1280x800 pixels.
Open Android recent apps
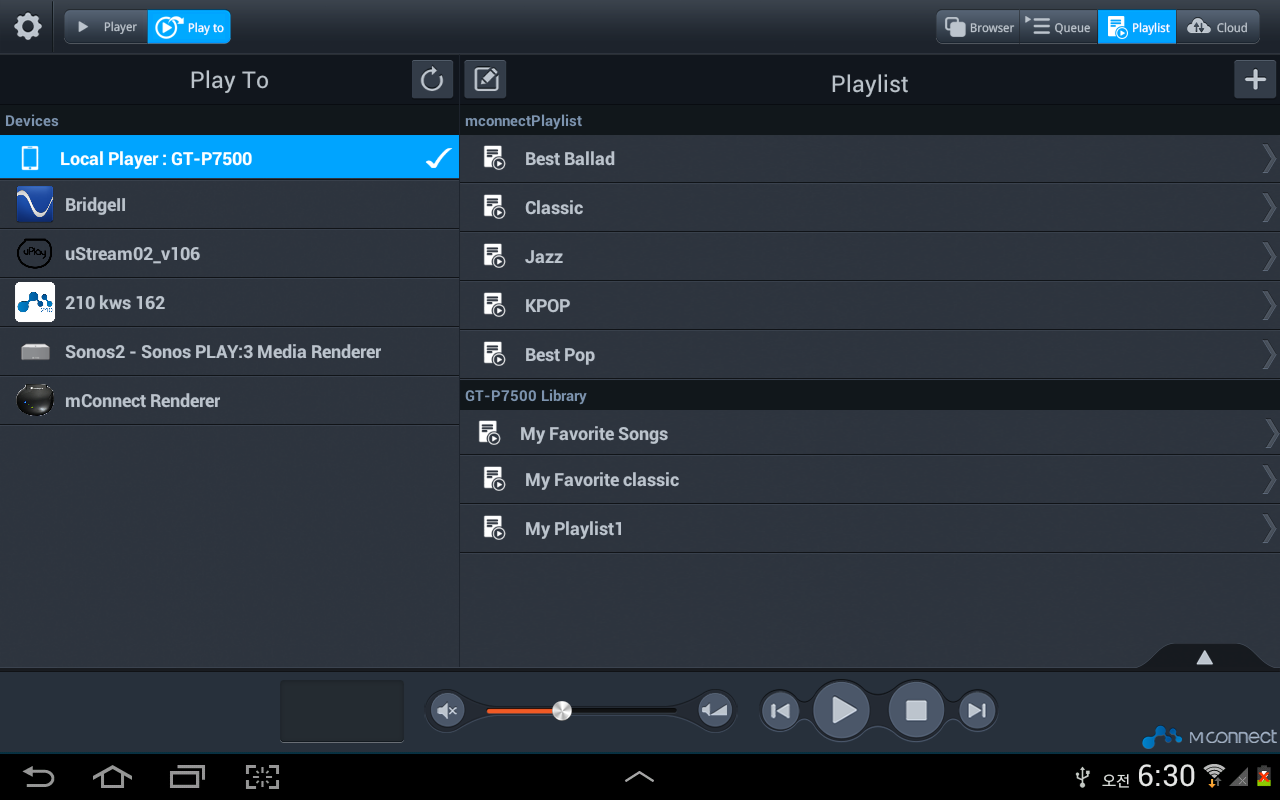(x=187, y=777)
